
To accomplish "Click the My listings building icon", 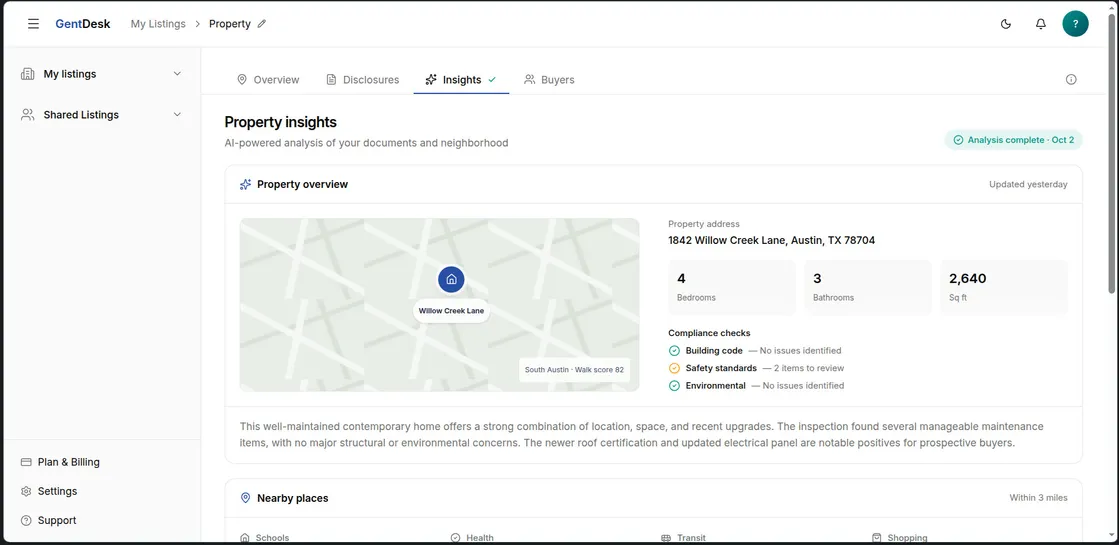I will click(28, 73).
